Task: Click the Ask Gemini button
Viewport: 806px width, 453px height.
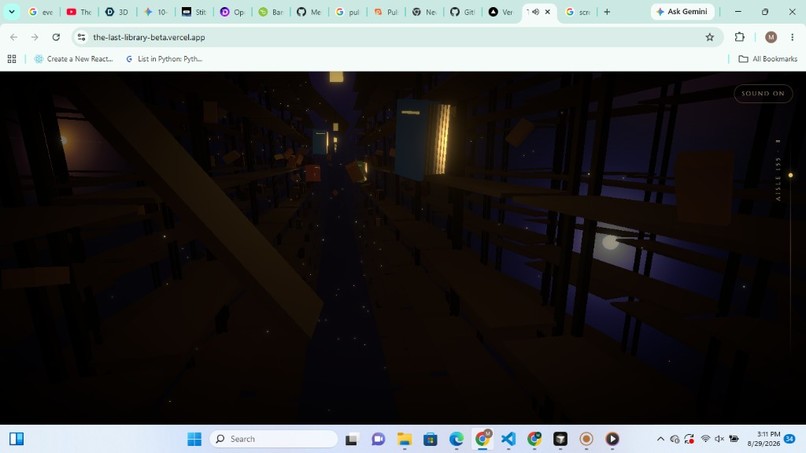Action: tap(682, 11)
